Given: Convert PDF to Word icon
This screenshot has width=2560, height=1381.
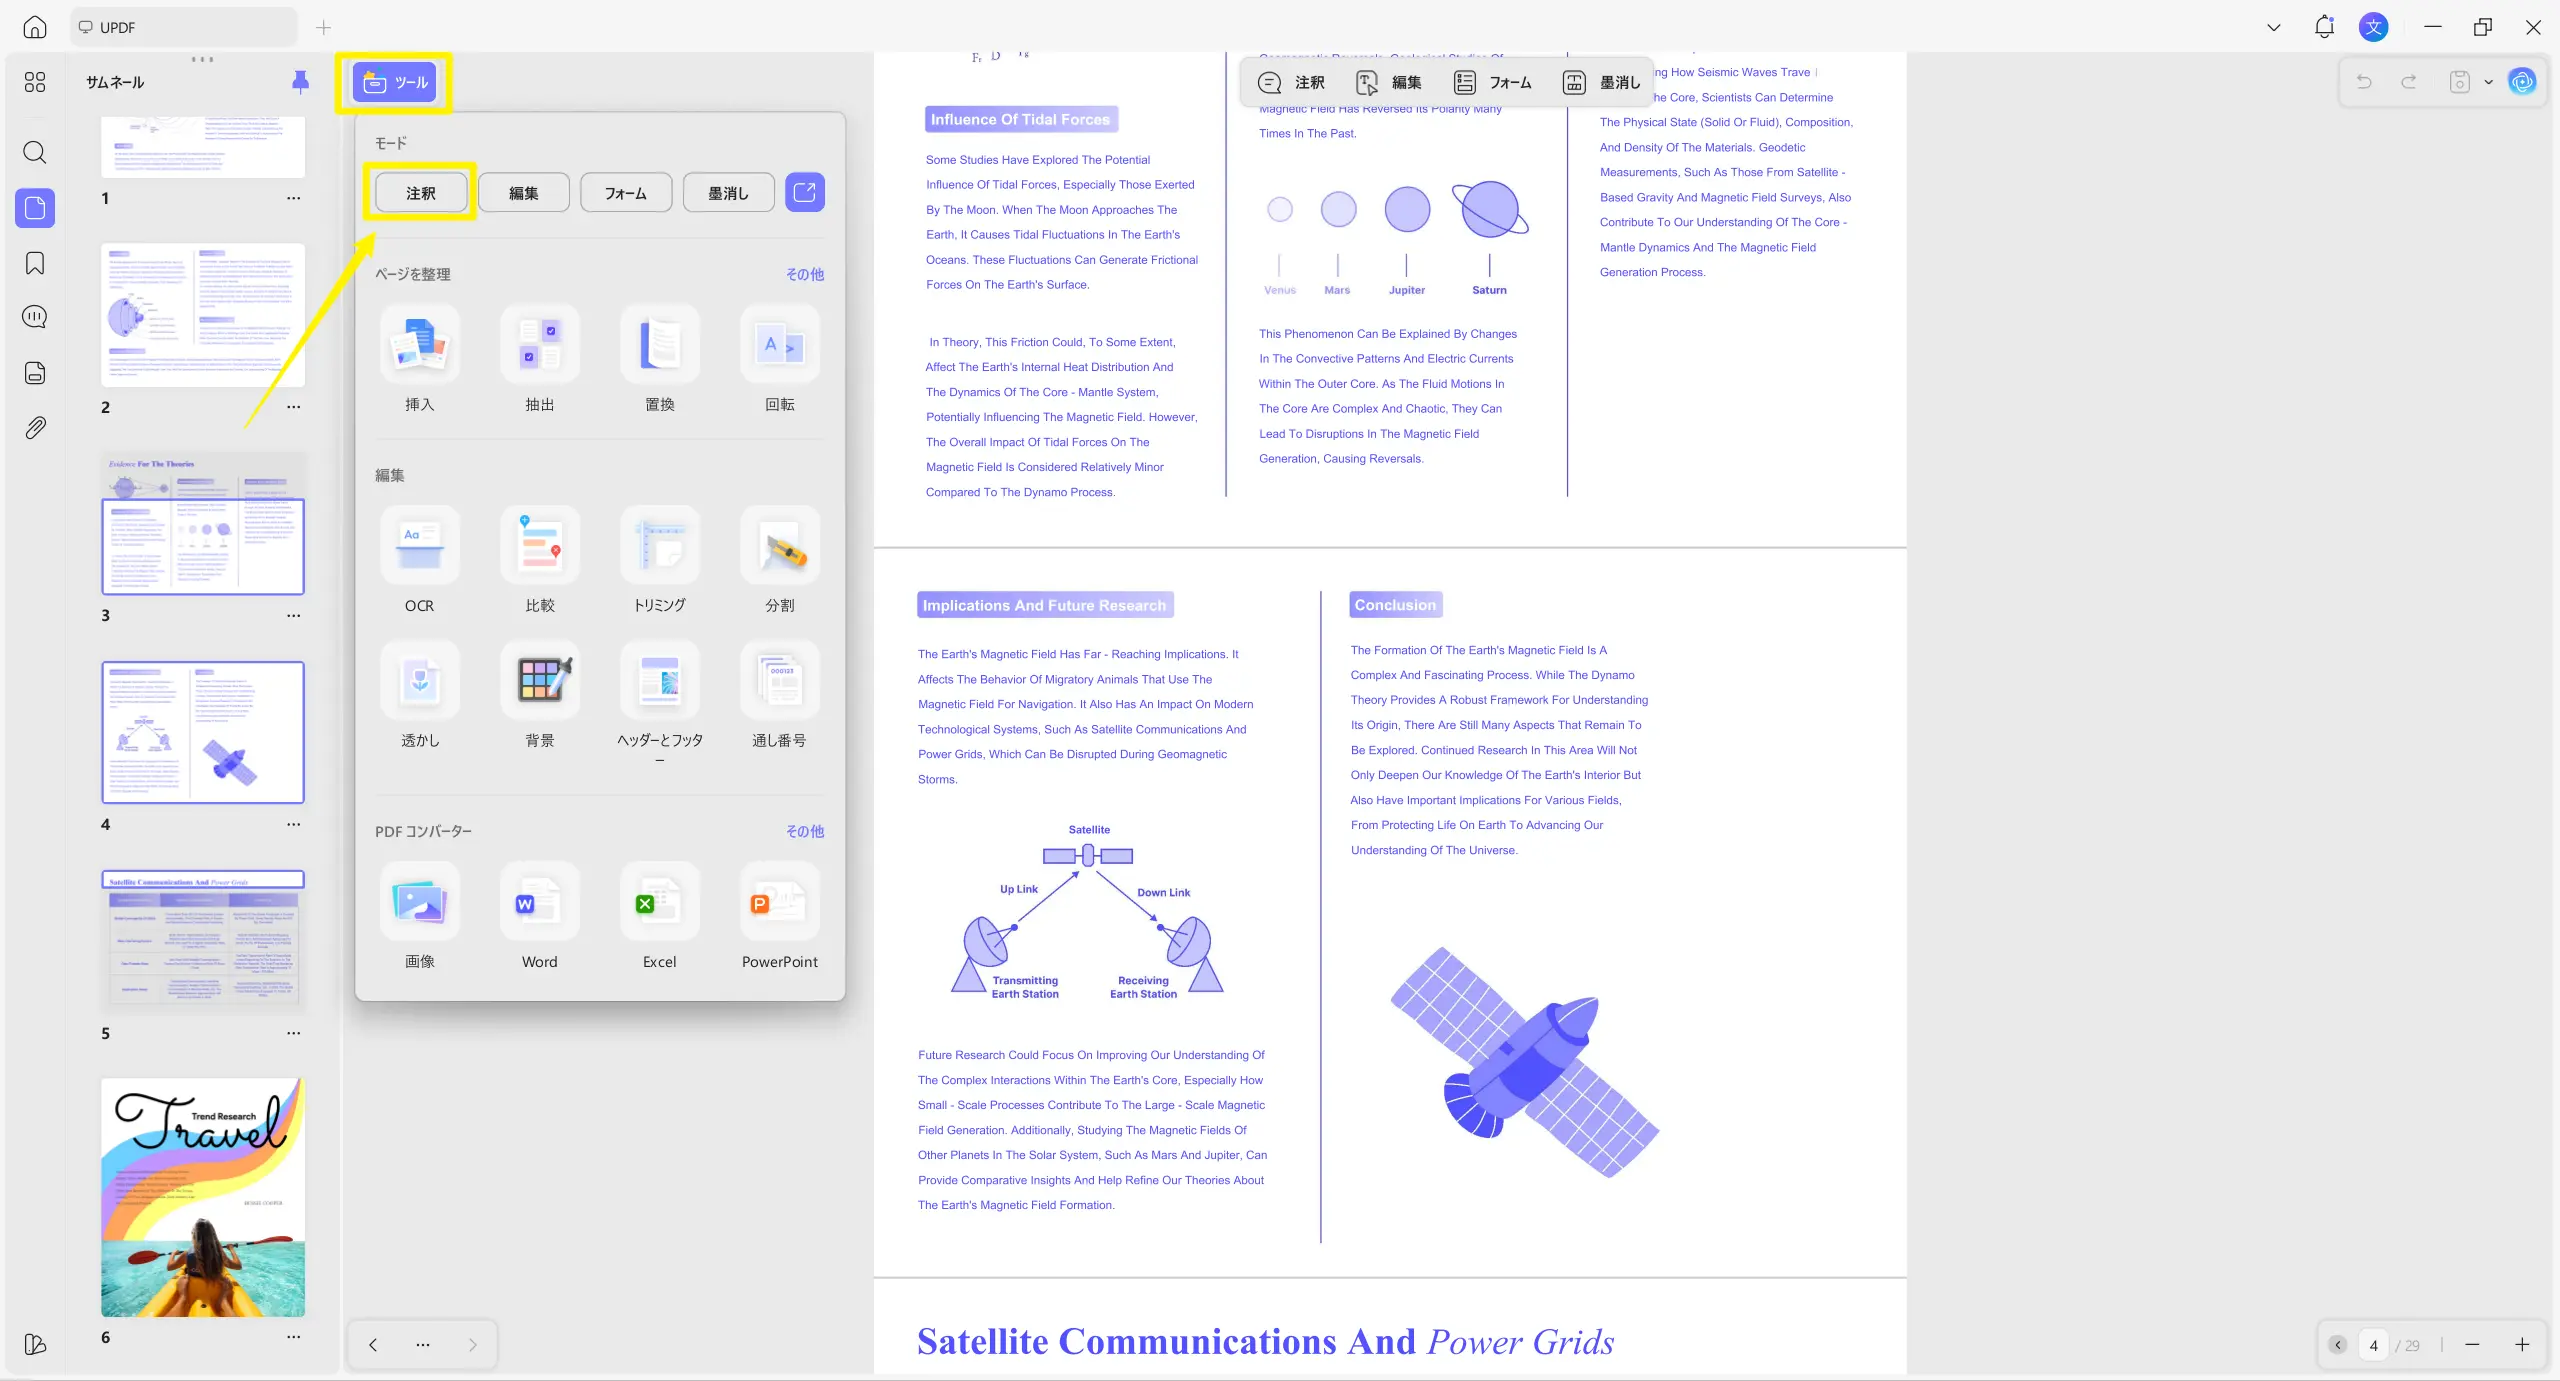Looking at the screenshot, I should click(539, 902).
